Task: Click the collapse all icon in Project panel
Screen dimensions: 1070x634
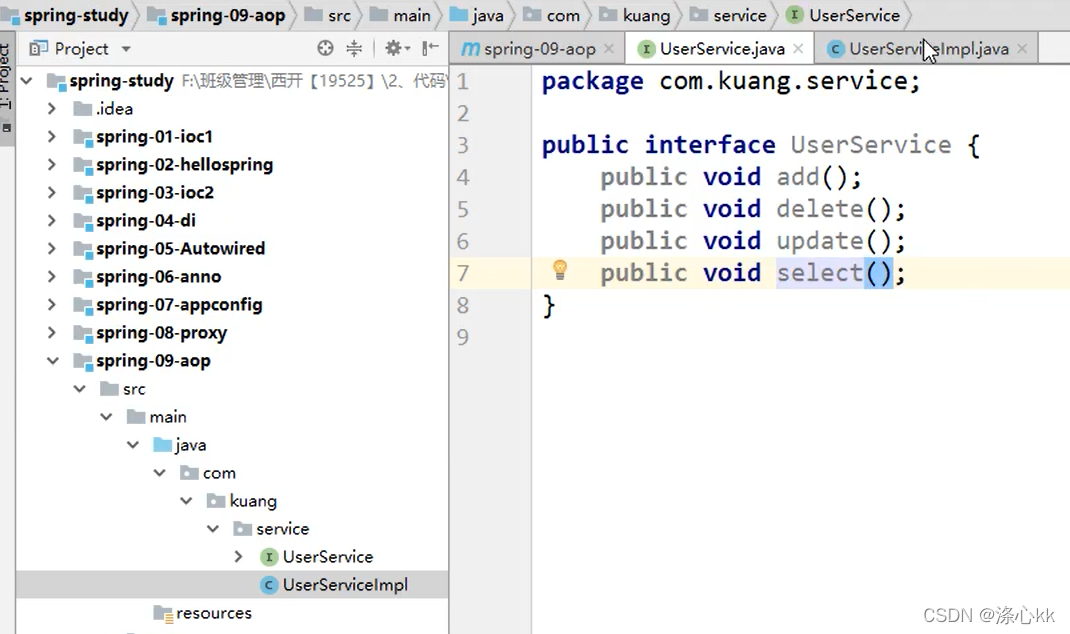Action: [x=354, y=48]
